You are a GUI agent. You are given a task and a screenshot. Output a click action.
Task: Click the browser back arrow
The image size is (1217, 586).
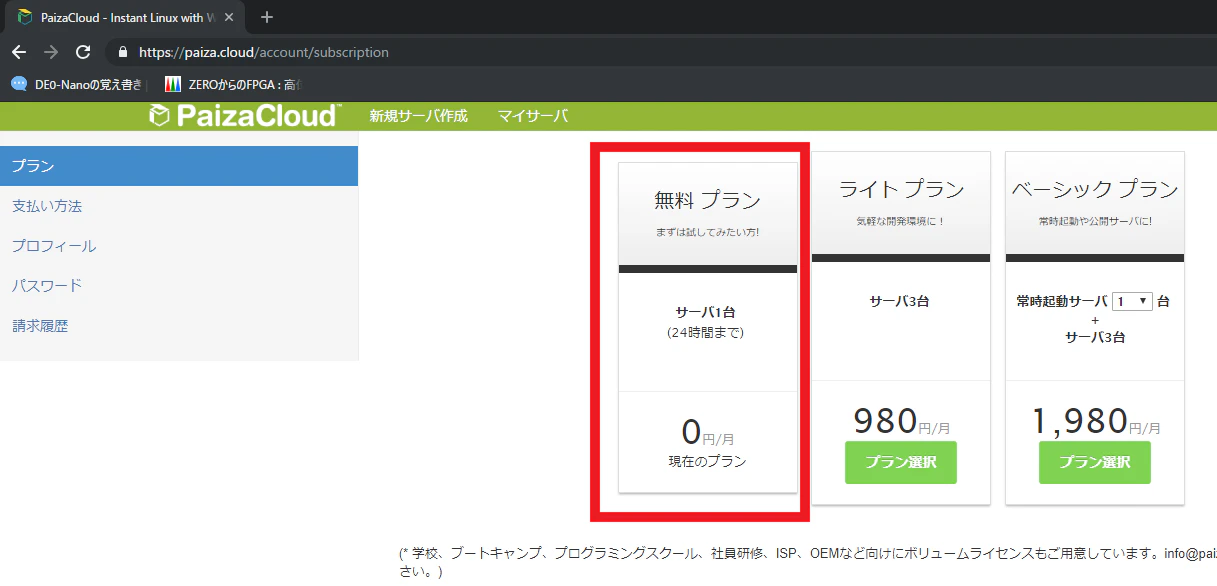pos(19,52)
